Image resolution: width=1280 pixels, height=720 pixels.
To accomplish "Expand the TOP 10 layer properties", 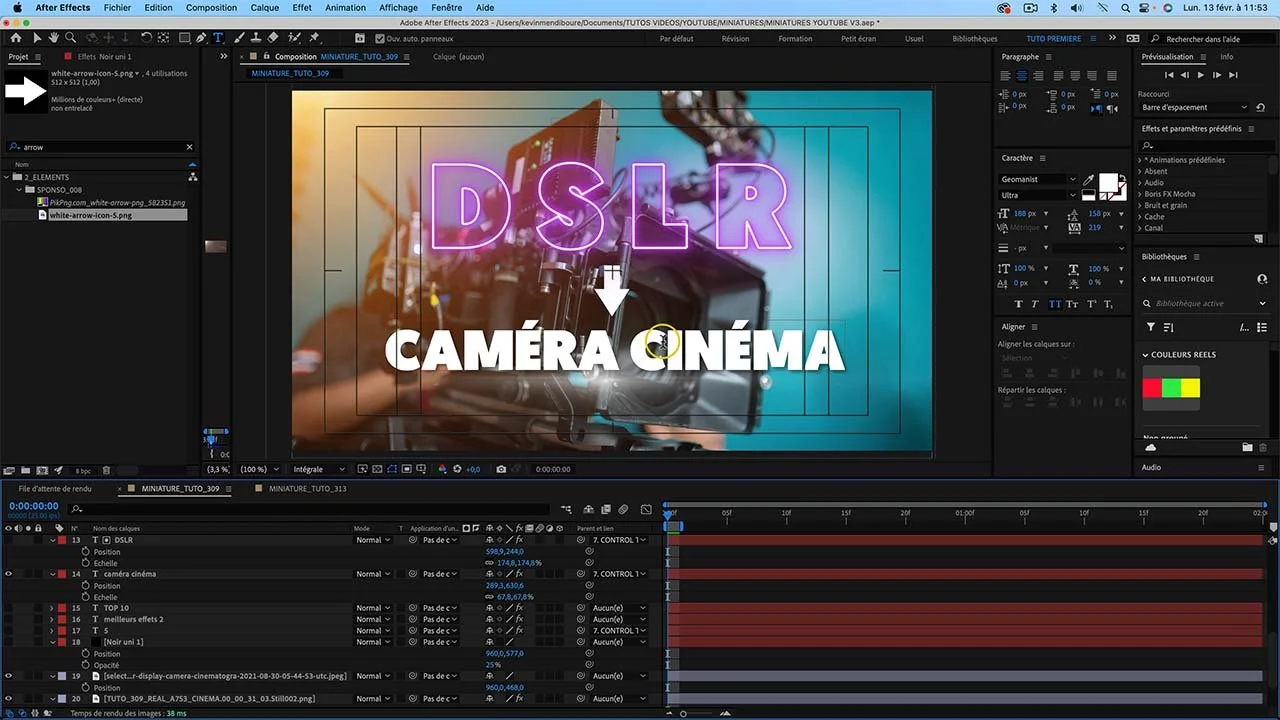I will [x=52, y=608].
